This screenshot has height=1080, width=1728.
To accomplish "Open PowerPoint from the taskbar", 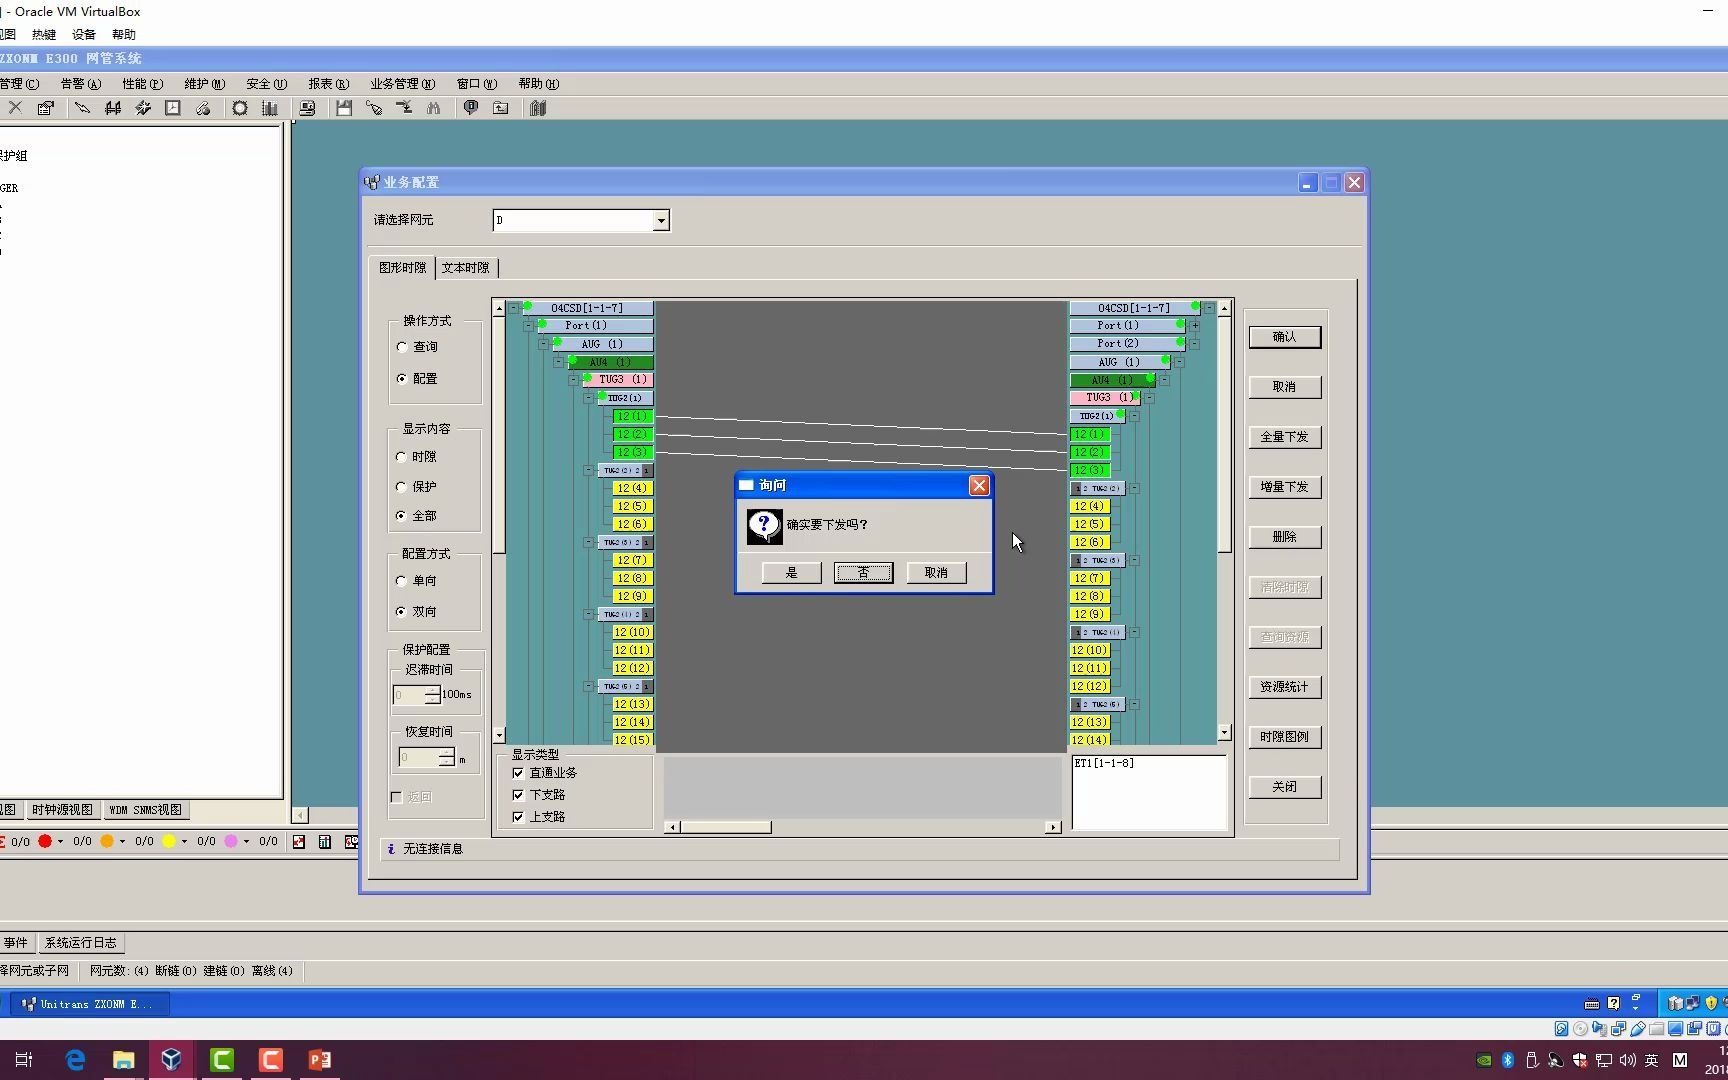I will [319, 1060].
